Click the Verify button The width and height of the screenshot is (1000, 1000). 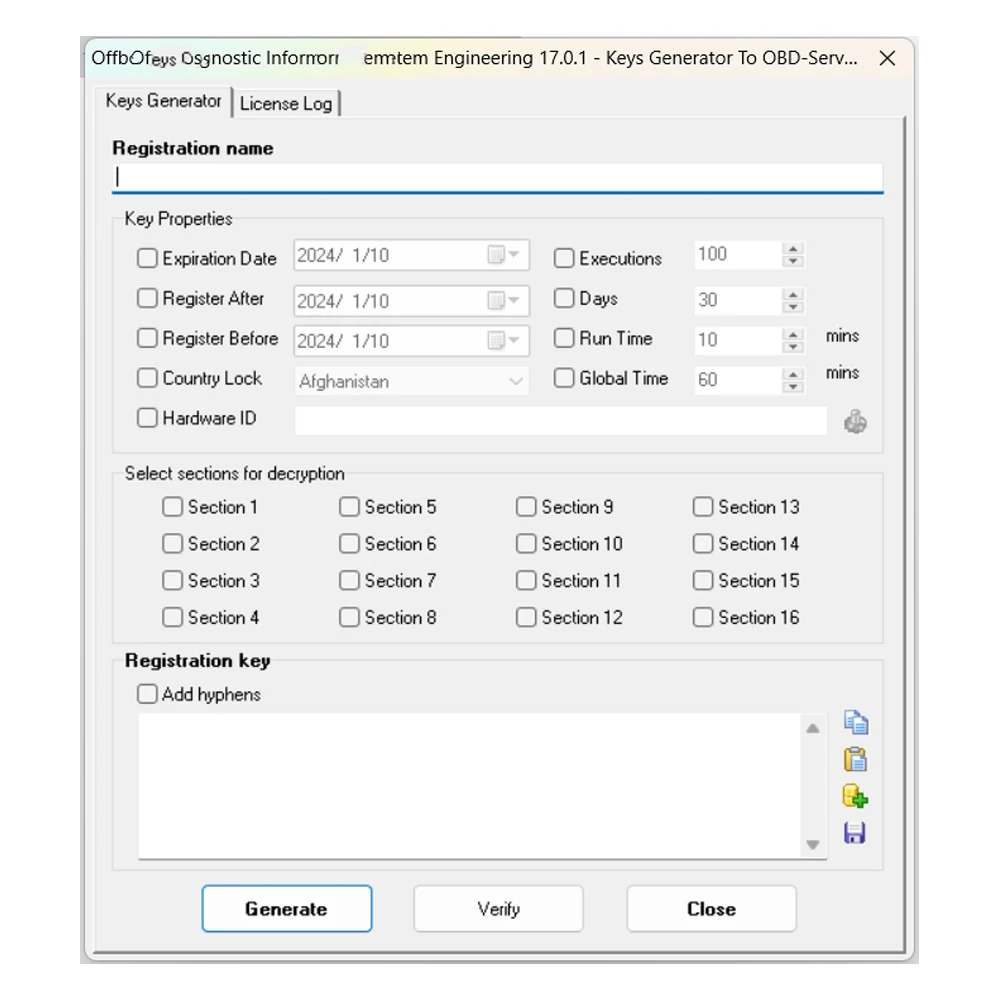coord(498,909)
